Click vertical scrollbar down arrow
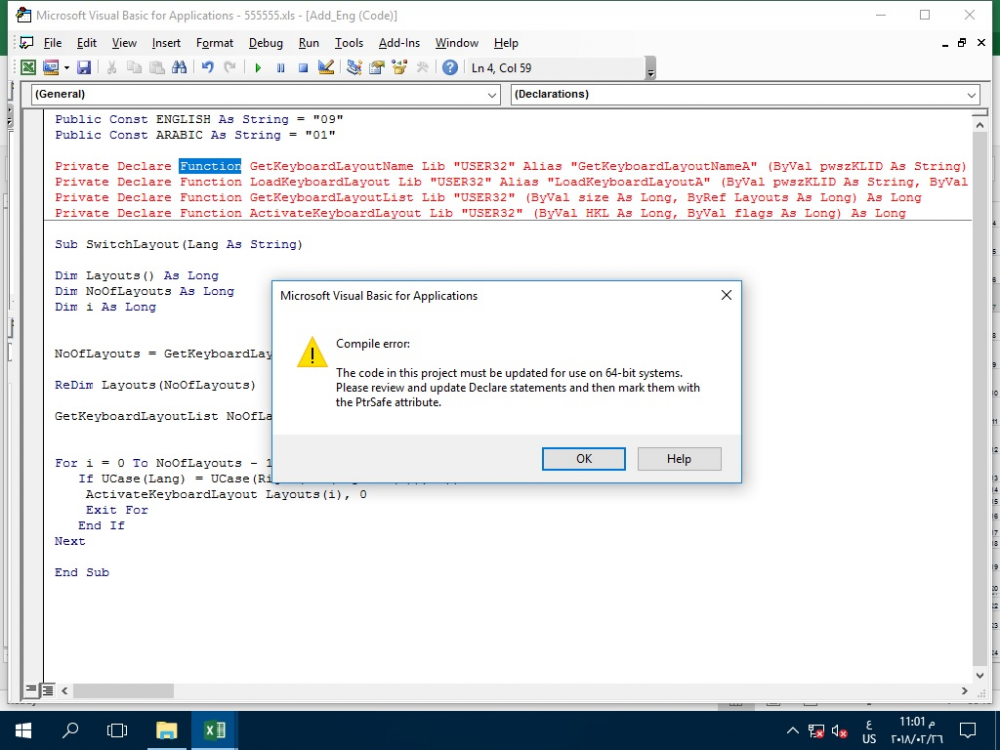The height and width of the screenshot is (750, 1000). click(980, 675)
